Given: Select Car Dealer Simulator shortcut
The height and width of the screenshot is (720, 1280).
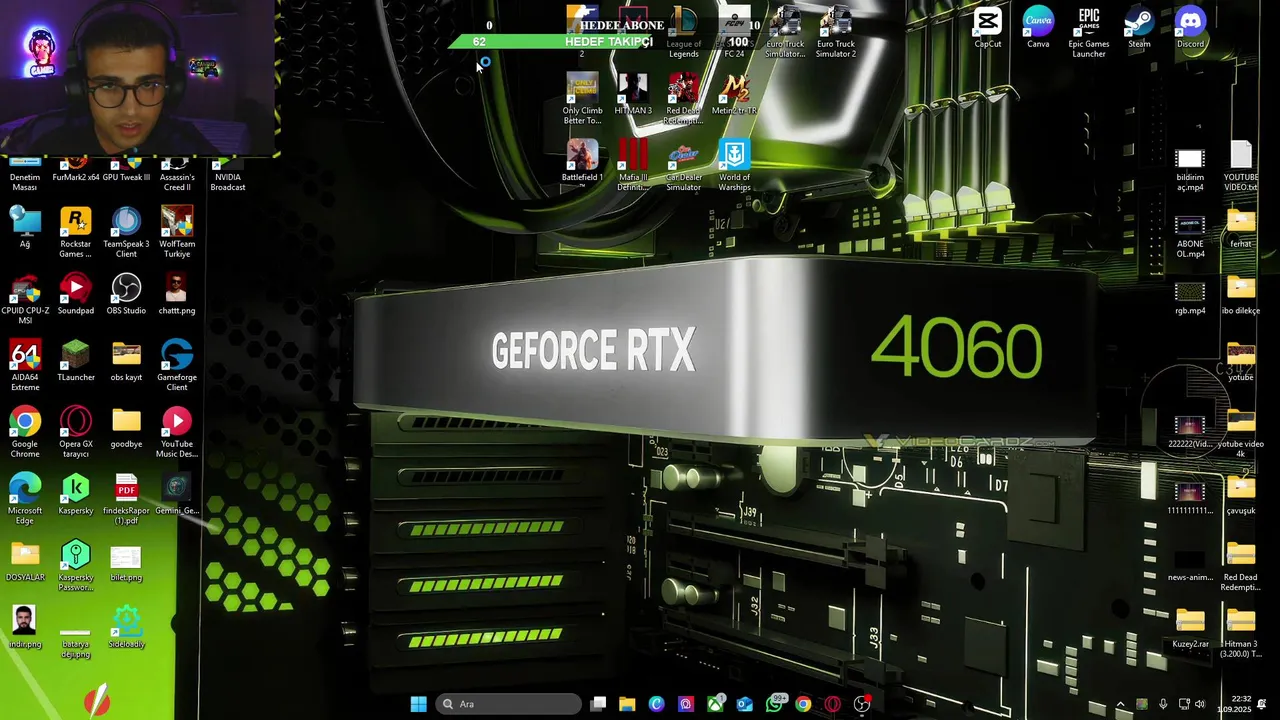Looking at the screenshot, I should 684,166.
